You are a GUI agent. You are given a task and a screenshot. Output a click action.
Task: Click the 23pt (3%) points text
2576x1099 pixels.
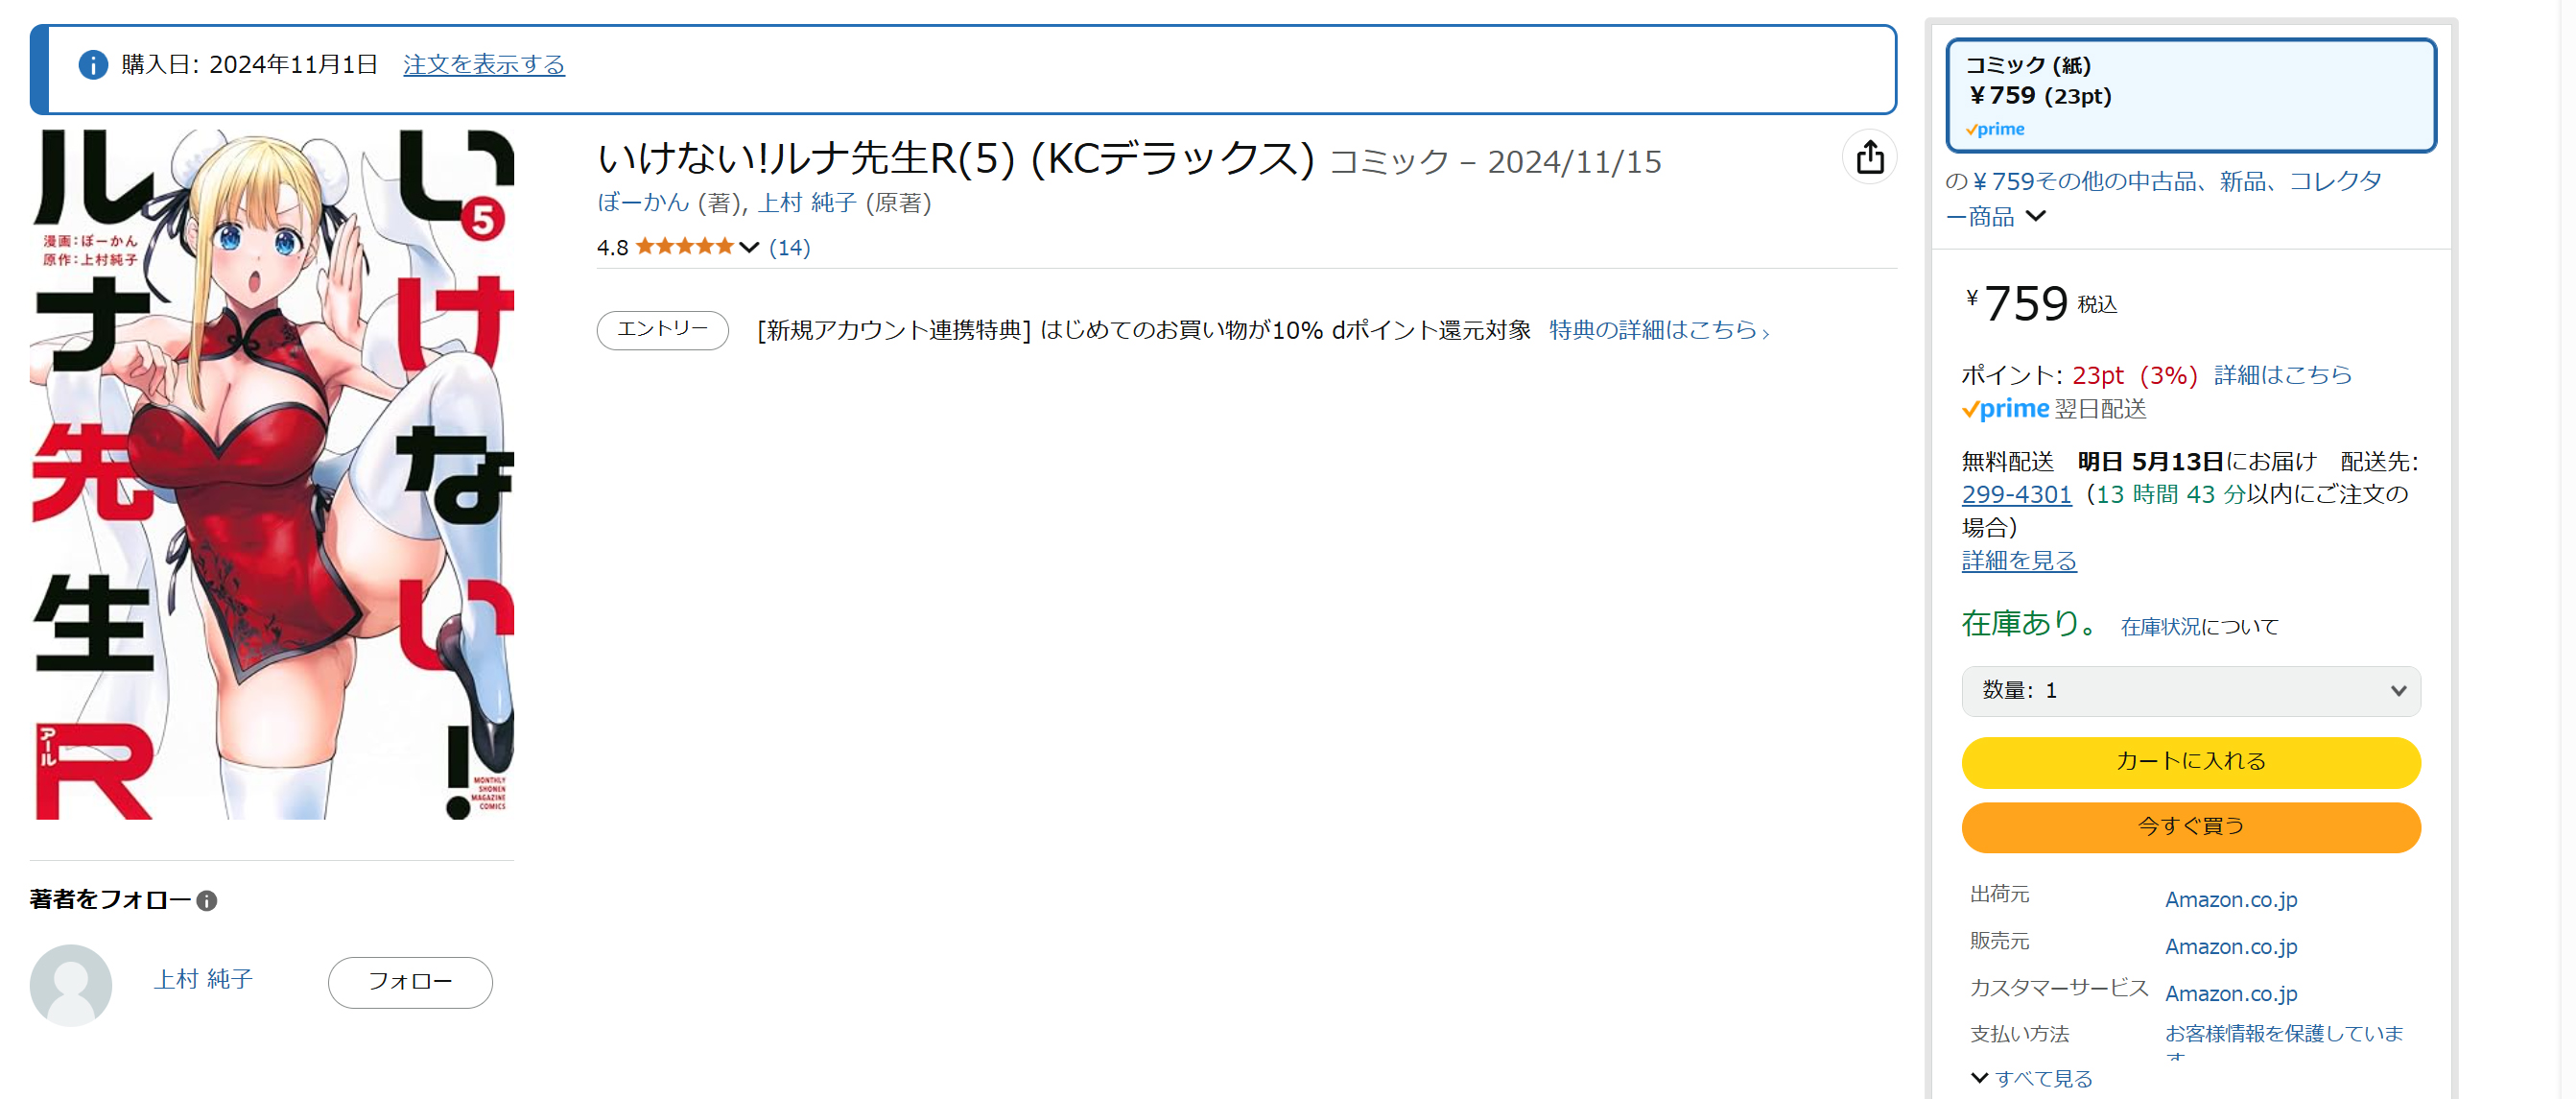pos(2134,375)
